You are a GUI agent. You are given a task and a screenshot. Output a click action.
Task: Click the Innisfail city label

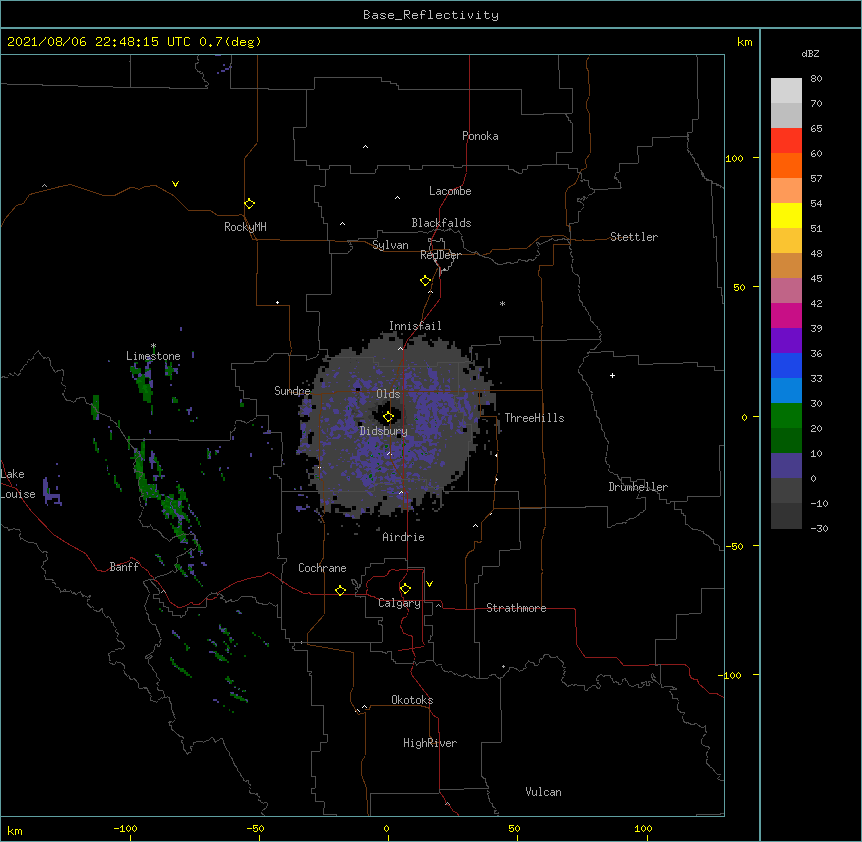415,326
